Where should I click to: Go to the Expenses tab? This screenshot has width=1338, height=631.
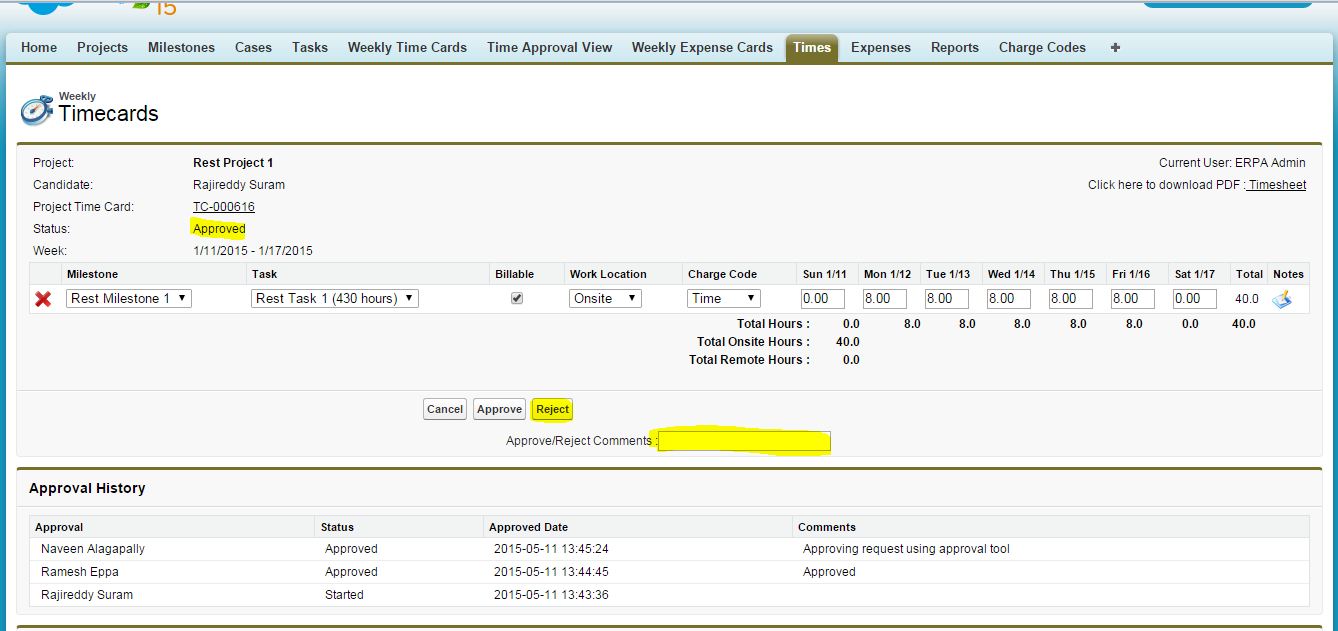880,47
